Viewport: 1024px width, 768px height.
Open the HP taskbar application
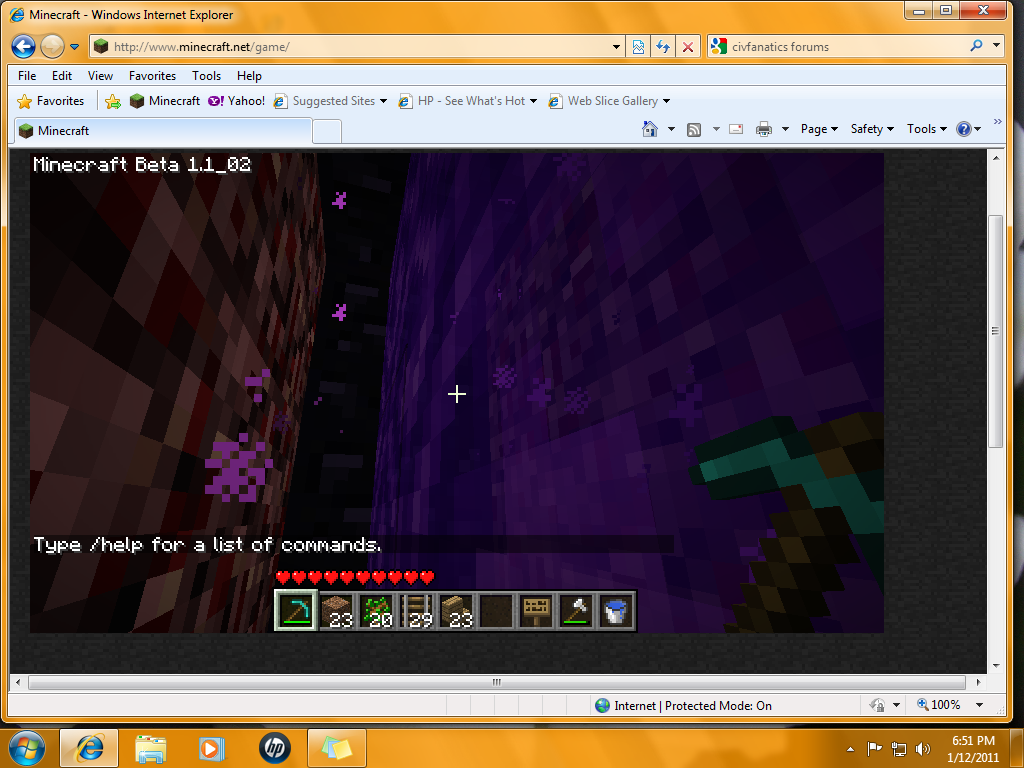click(274, 748)
